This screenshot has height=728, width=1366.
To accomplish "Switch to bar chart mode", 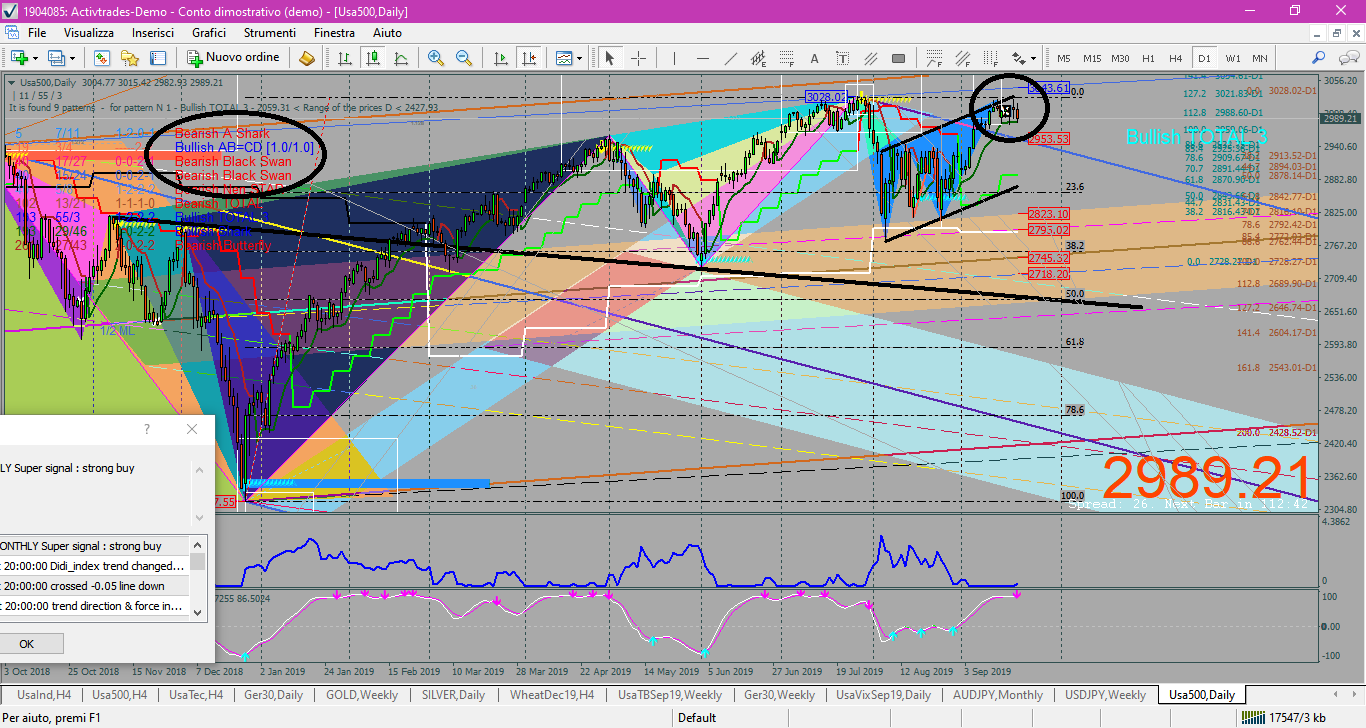I will click(344, 58).
